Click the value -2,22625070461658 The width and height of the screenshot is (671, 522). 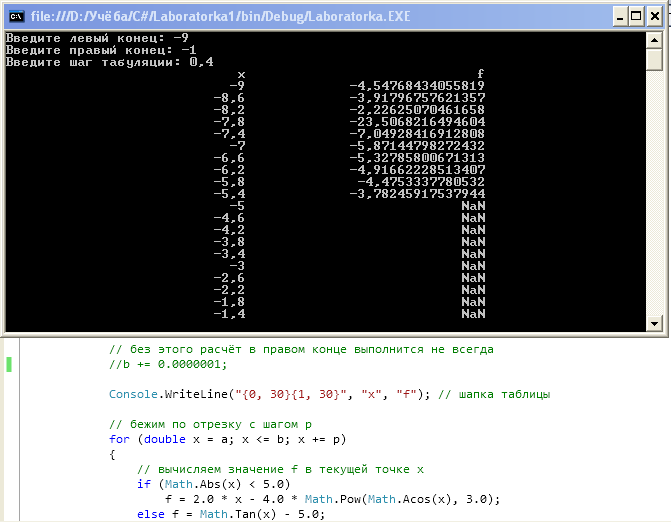tap(417, 110)
